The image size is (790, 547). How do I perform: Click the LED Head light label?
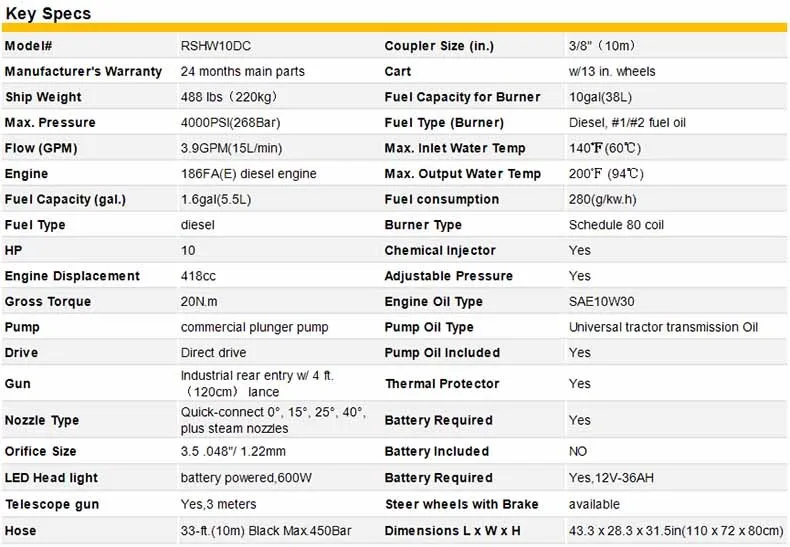pyautogui.click(x=51, y=478)
